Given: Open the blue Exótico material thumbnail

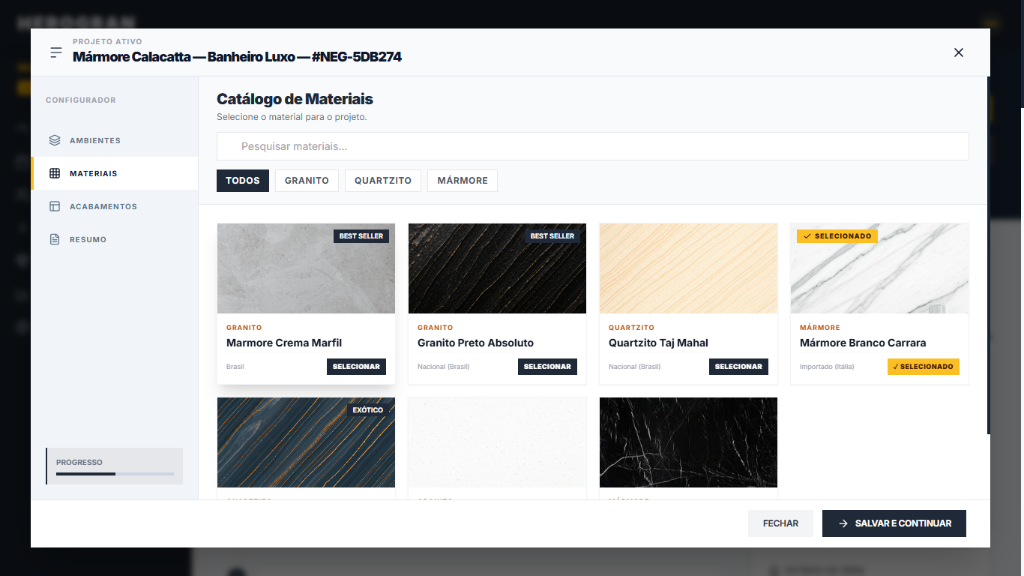Looking at the screenshot, I should point(306,442).
